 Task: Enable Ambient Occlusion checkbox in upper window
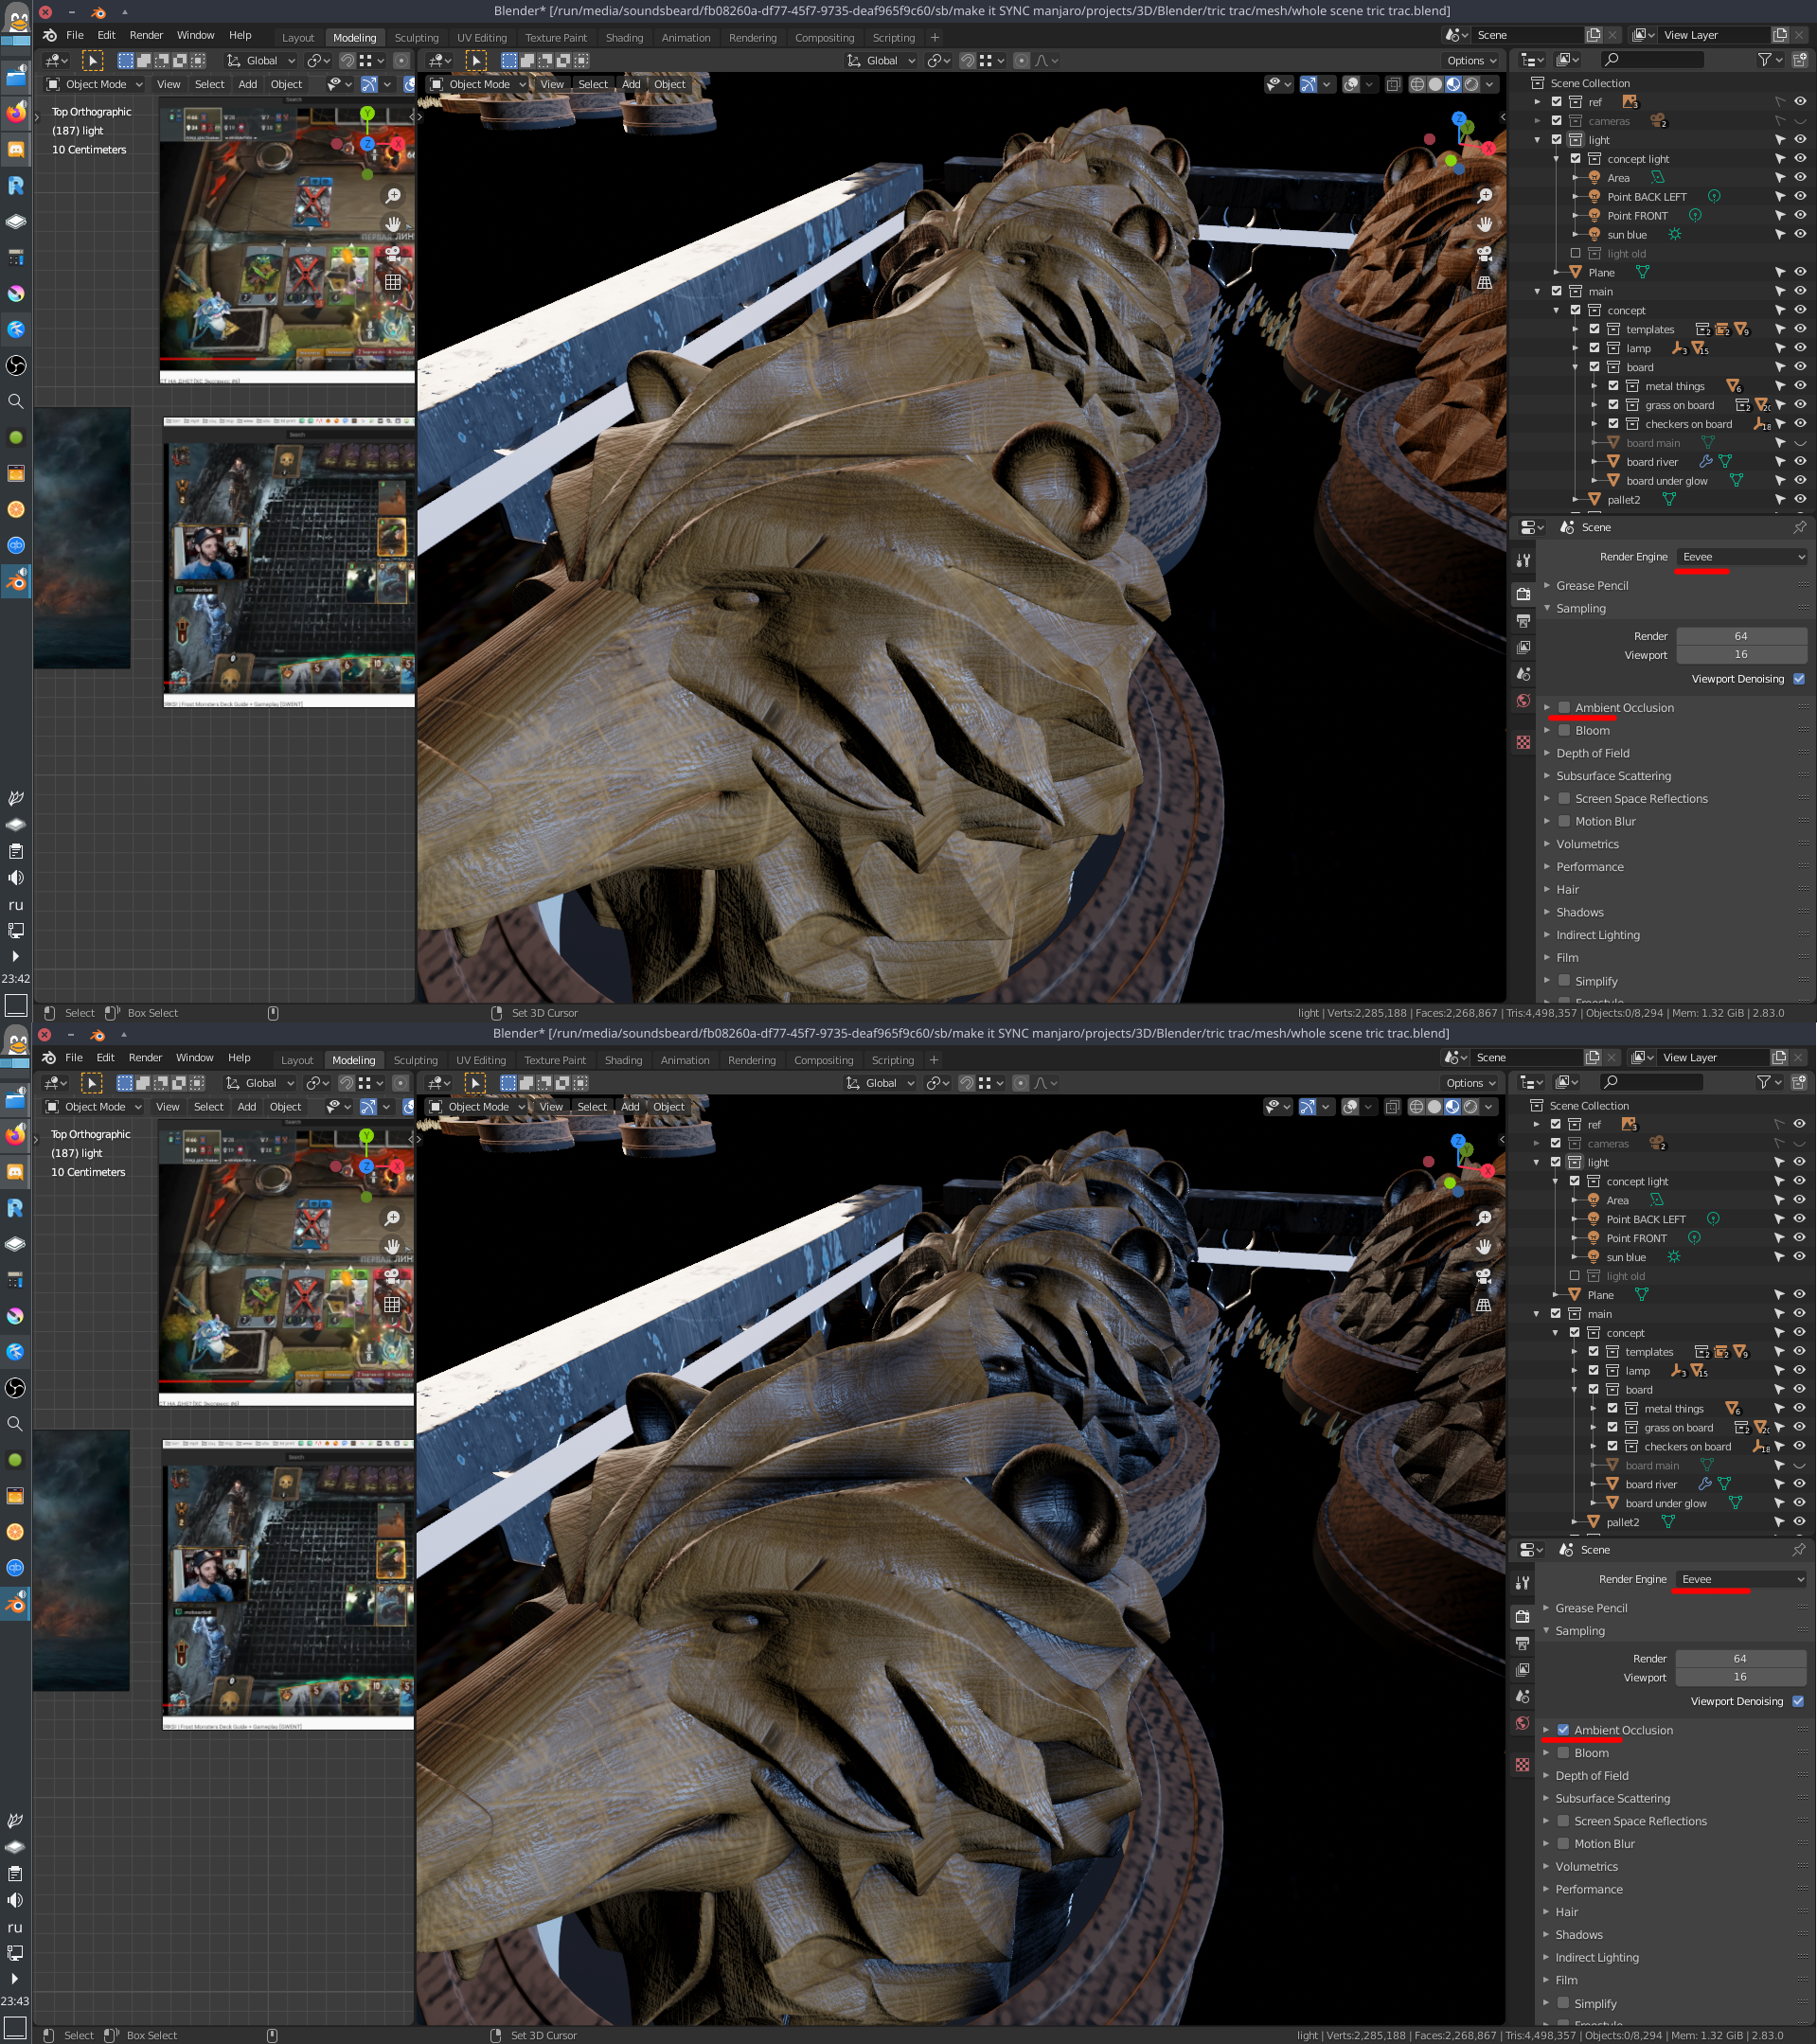1564,707
